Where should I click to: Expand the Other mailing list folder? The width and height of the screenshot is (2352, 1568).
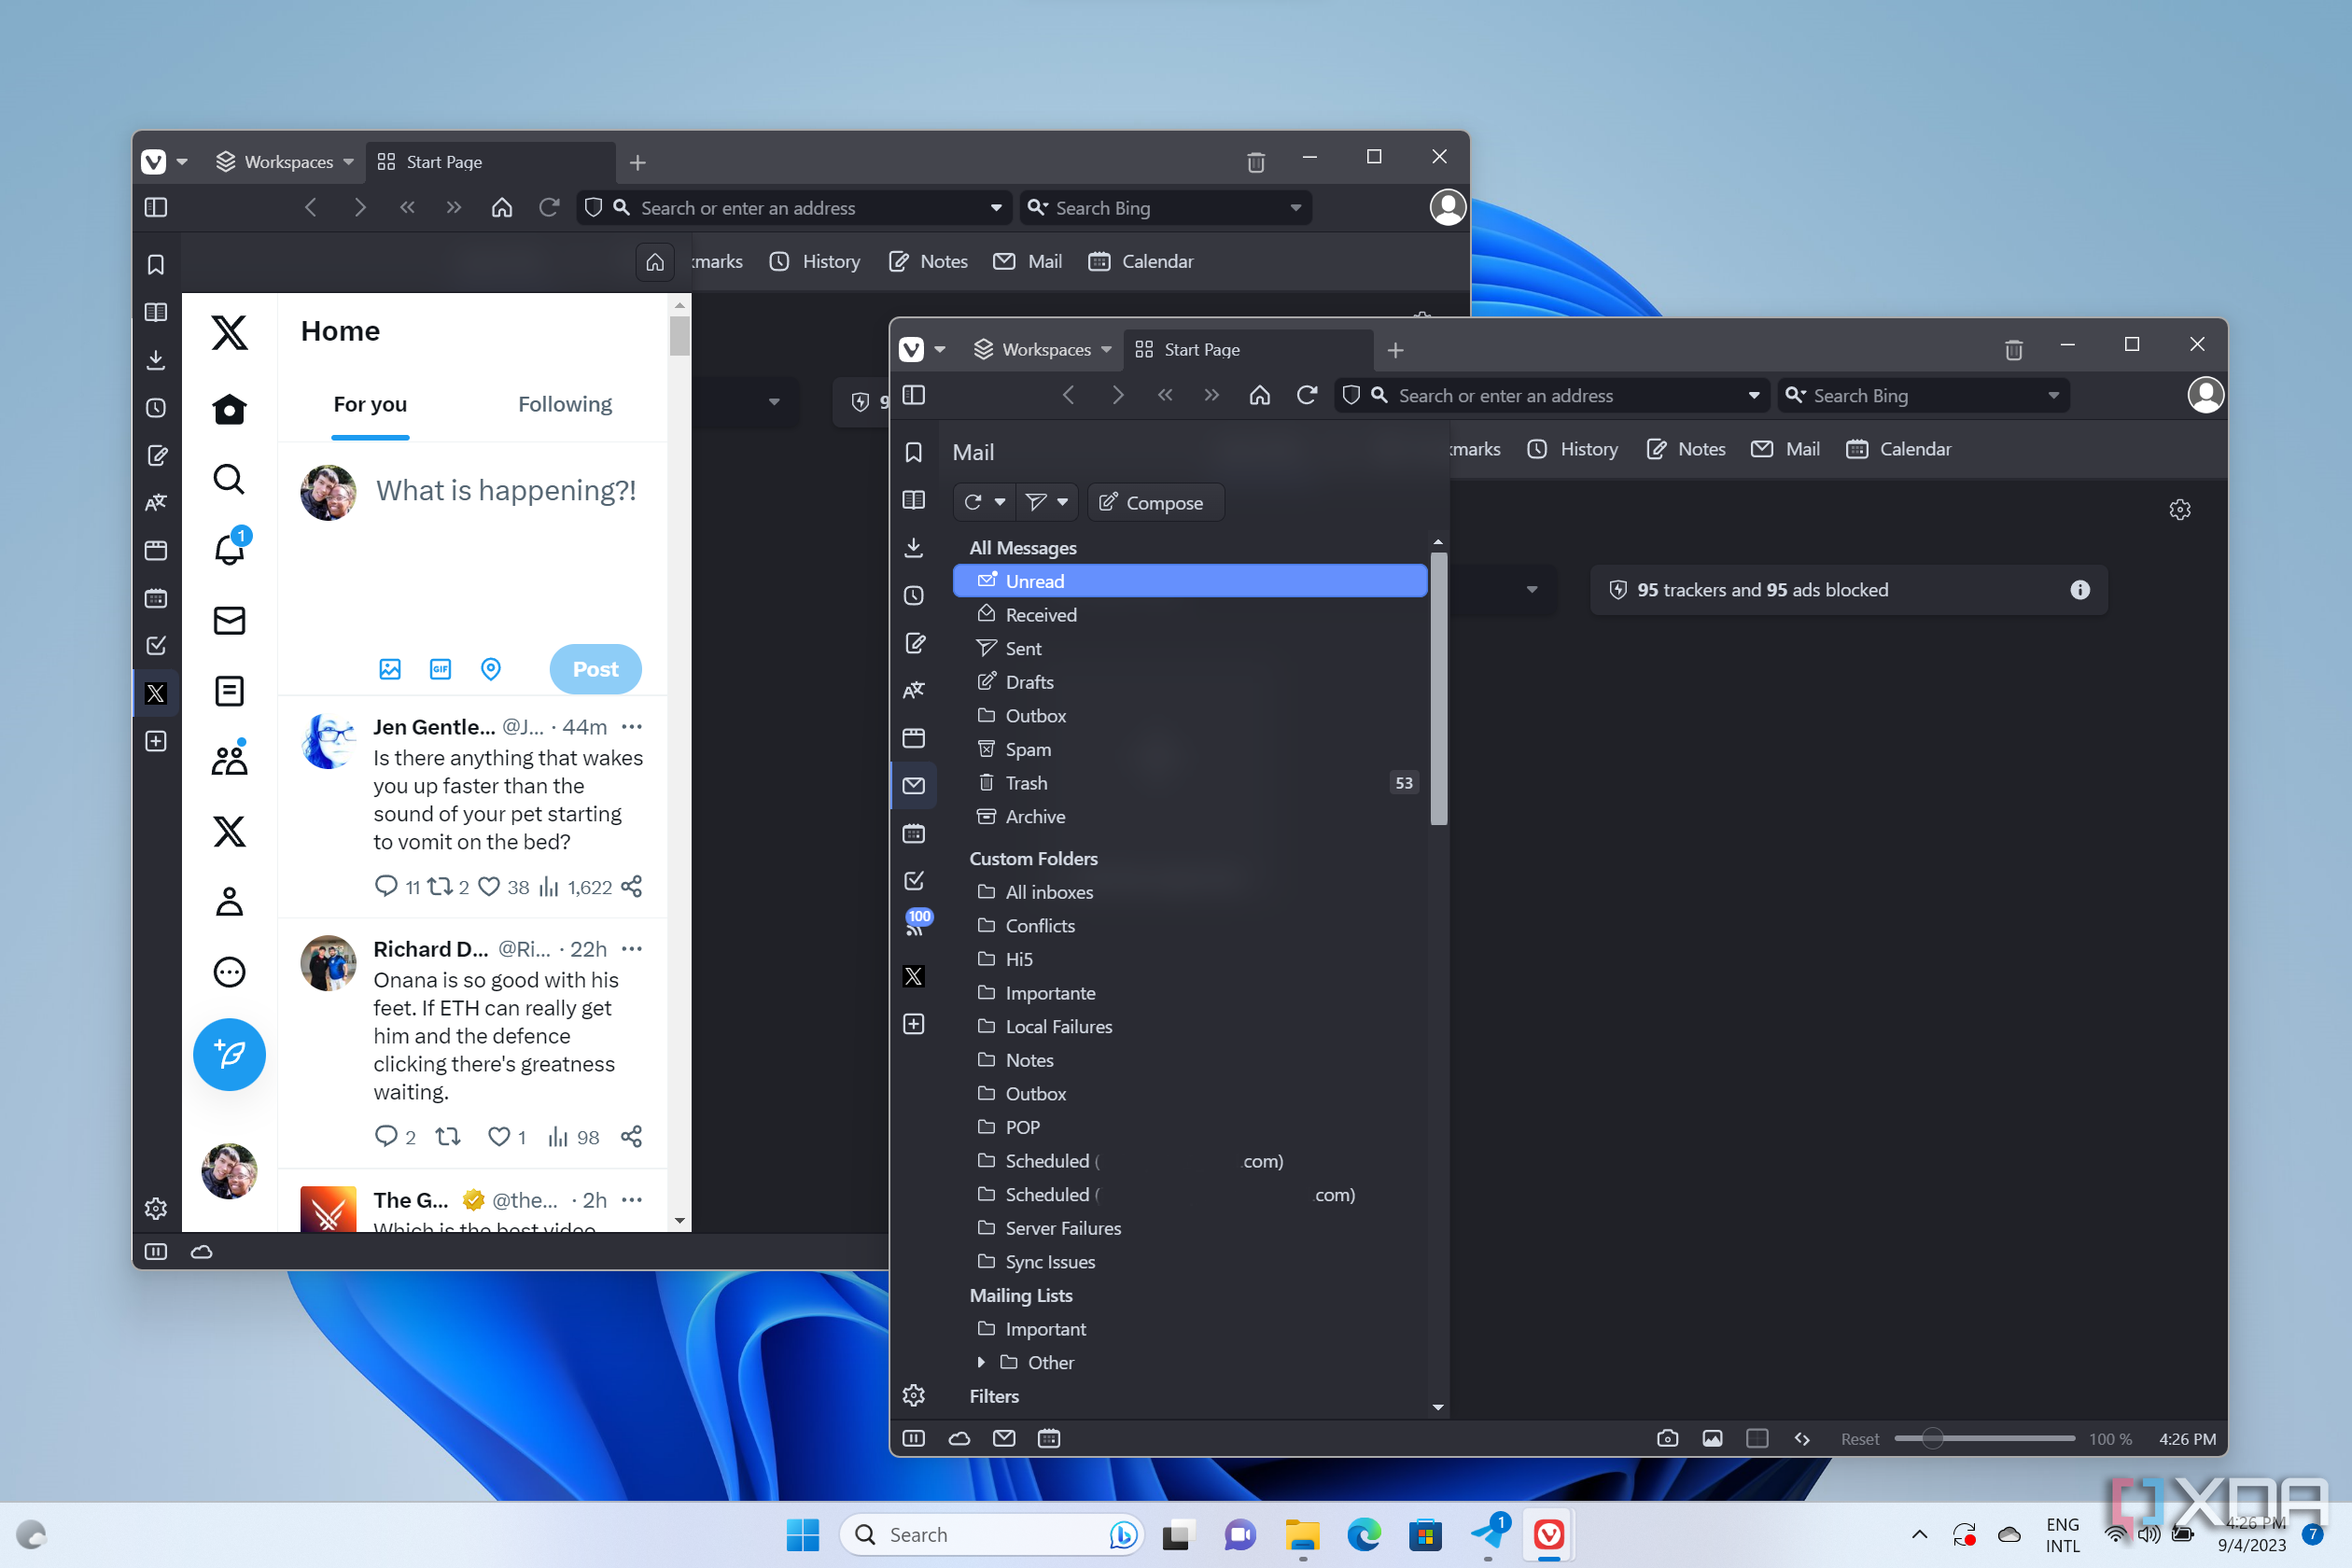pyautogui.click(x=981, y=1362)
